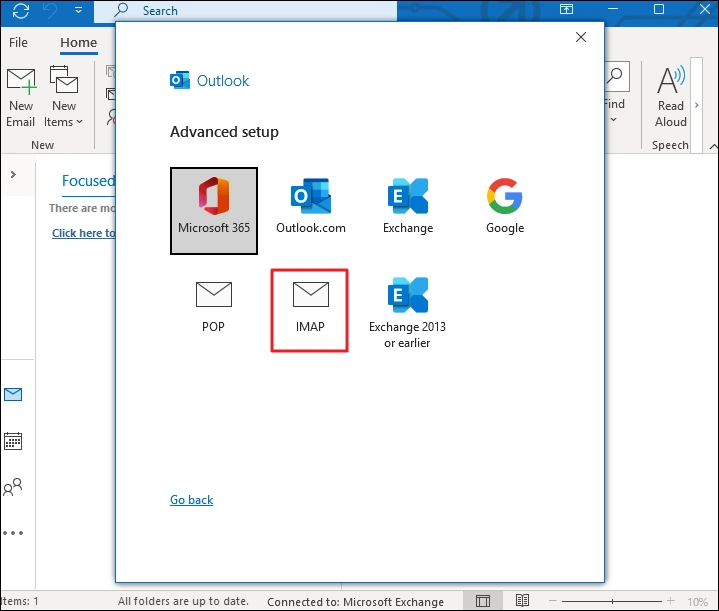Switch to Normal view in status bar

[x=483, y=601]
